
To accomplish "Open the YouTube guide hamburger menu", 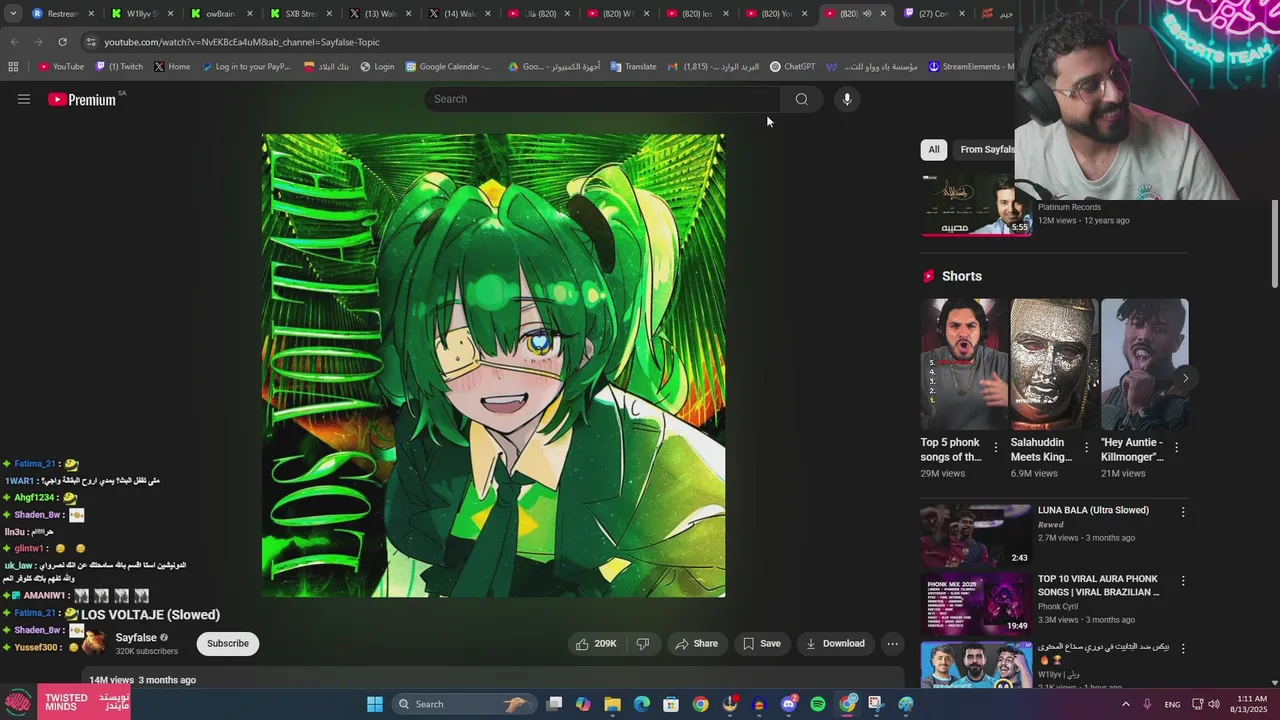I will point(24,99).
